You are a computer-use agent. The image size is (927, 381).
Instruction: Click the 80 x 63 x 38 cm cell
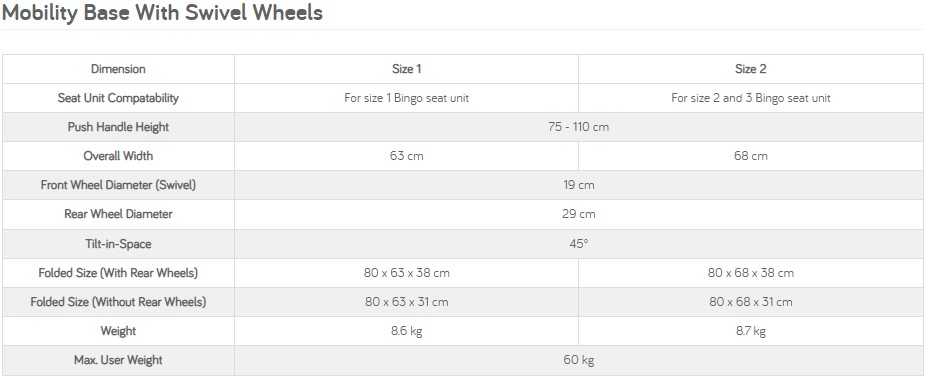click(406, 273)
